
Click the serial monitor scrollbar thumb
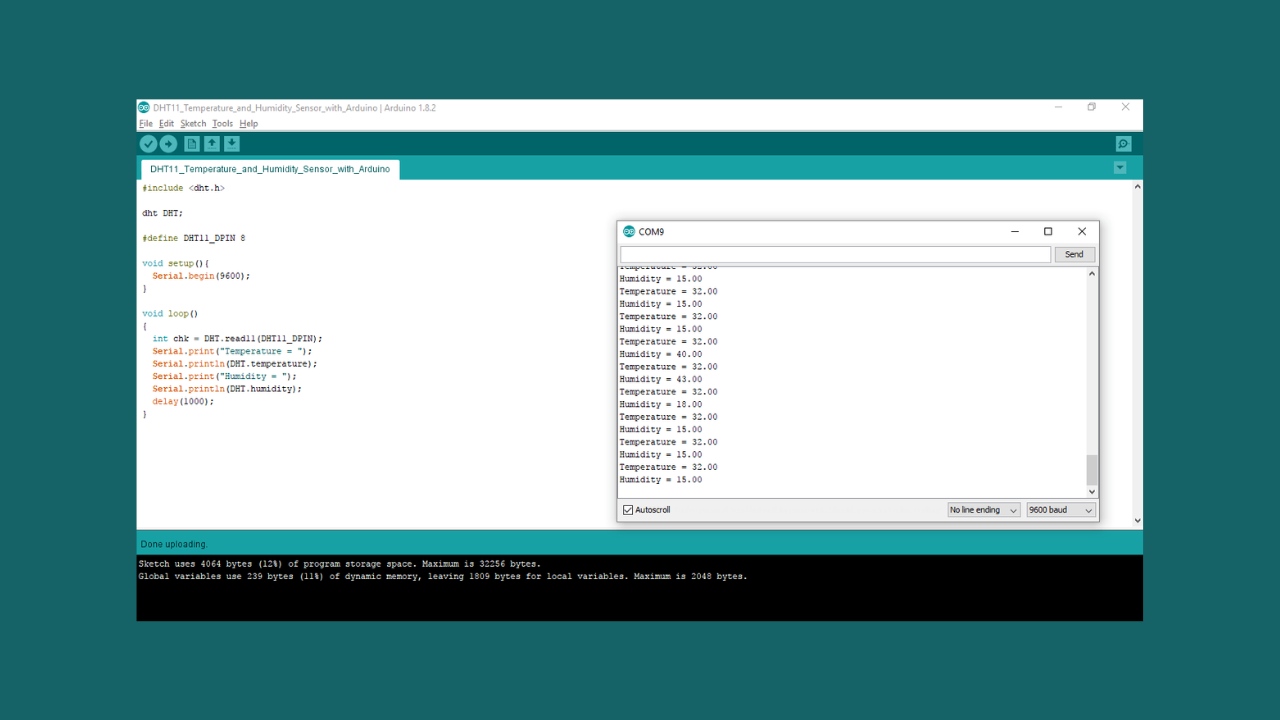1092,469
